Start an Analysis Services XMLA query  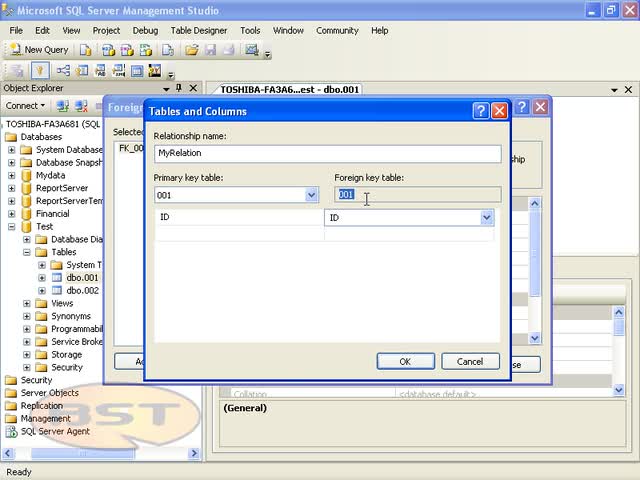(146, 50)
